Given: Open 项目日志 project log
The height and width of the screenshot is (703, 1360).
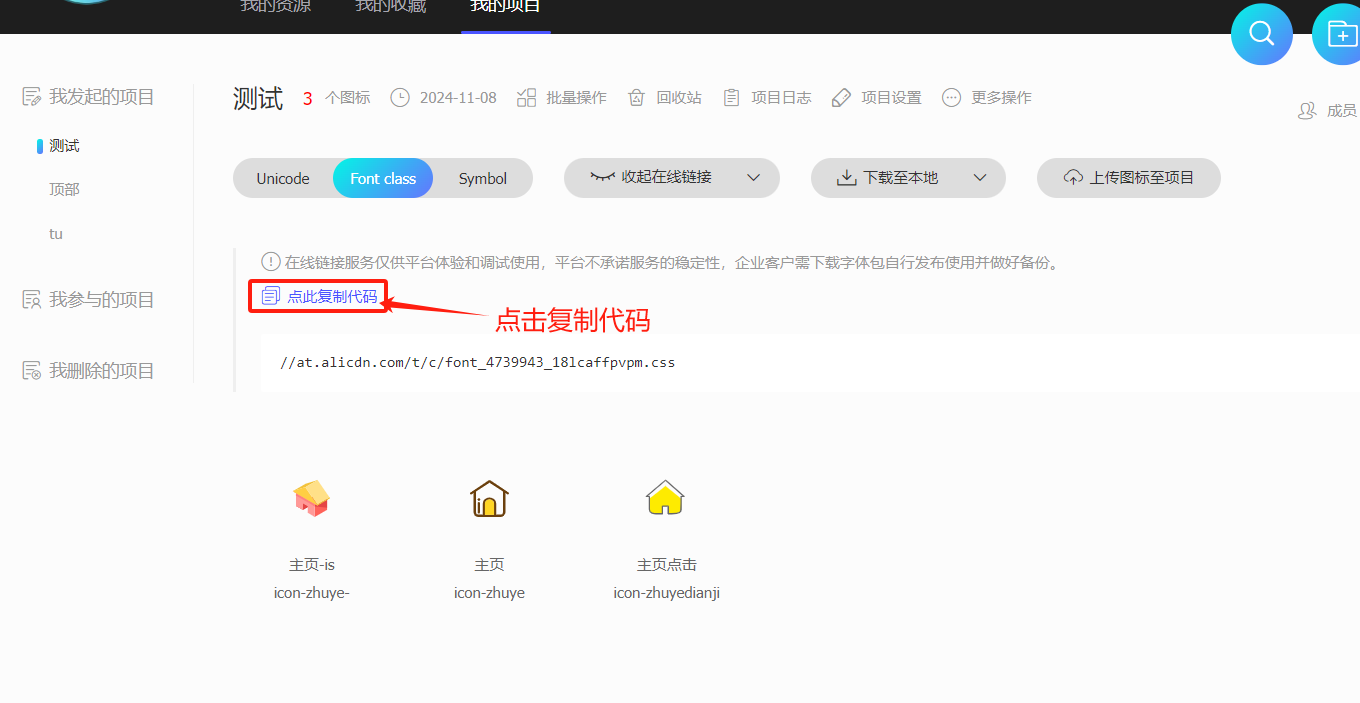Looking at the screenshot, I should [x=767, y=98].
